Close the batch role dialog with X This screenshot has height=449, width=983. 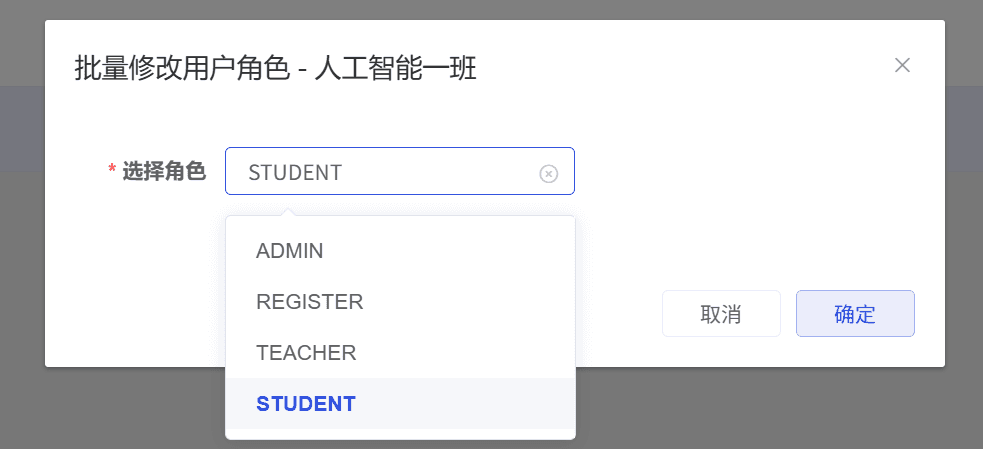[902, 66]
